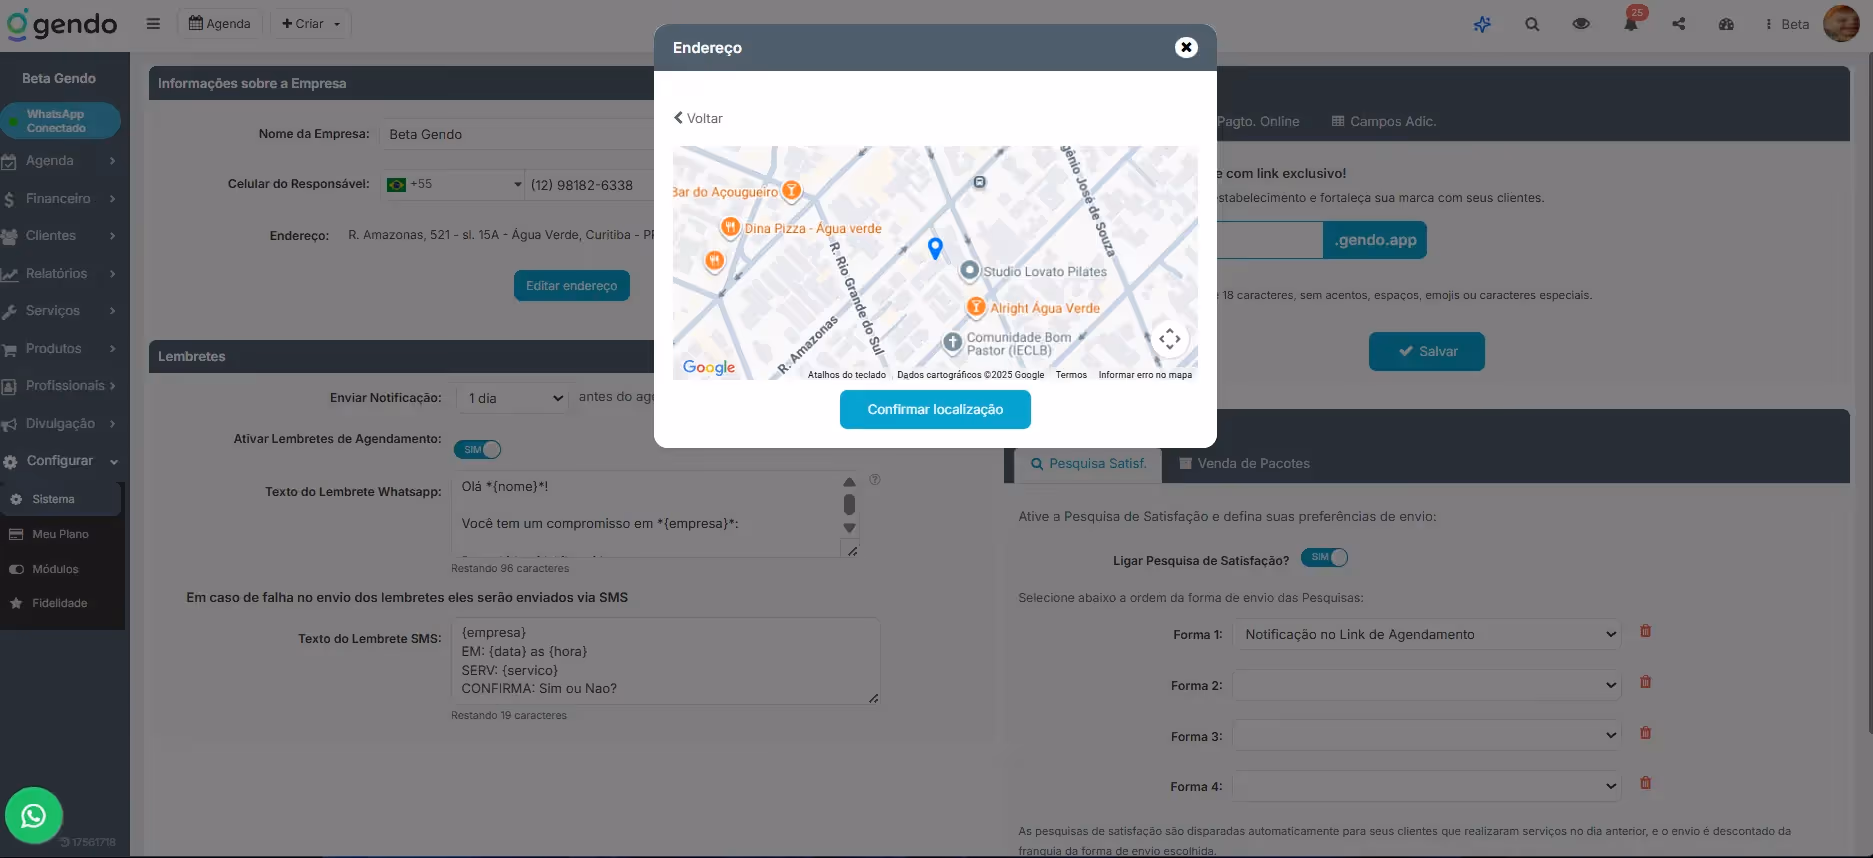
Task: Open Sistema submenu item
Action: [x=60, y=499]
